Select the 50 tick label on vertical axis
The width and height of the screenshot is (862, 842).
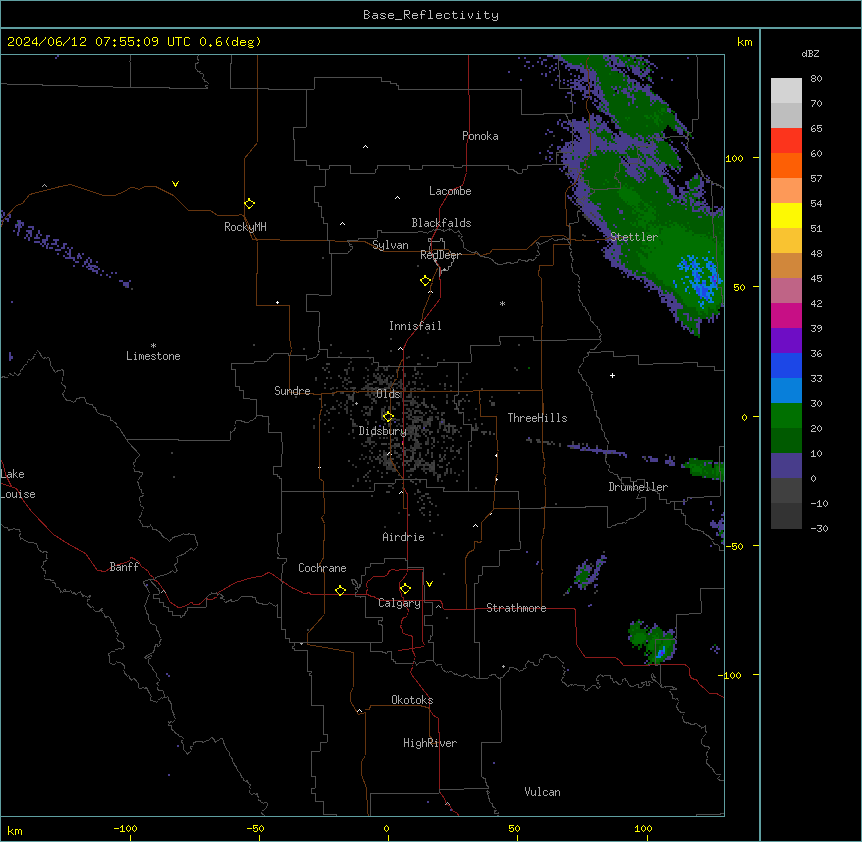739,287
